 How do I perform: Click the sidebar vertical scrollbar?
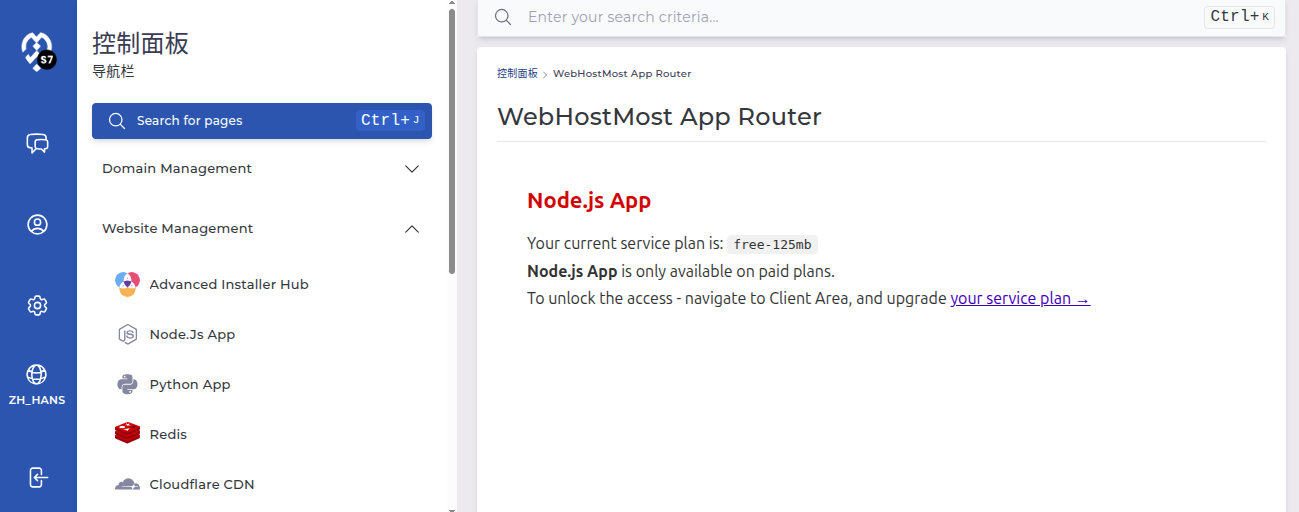452,140
